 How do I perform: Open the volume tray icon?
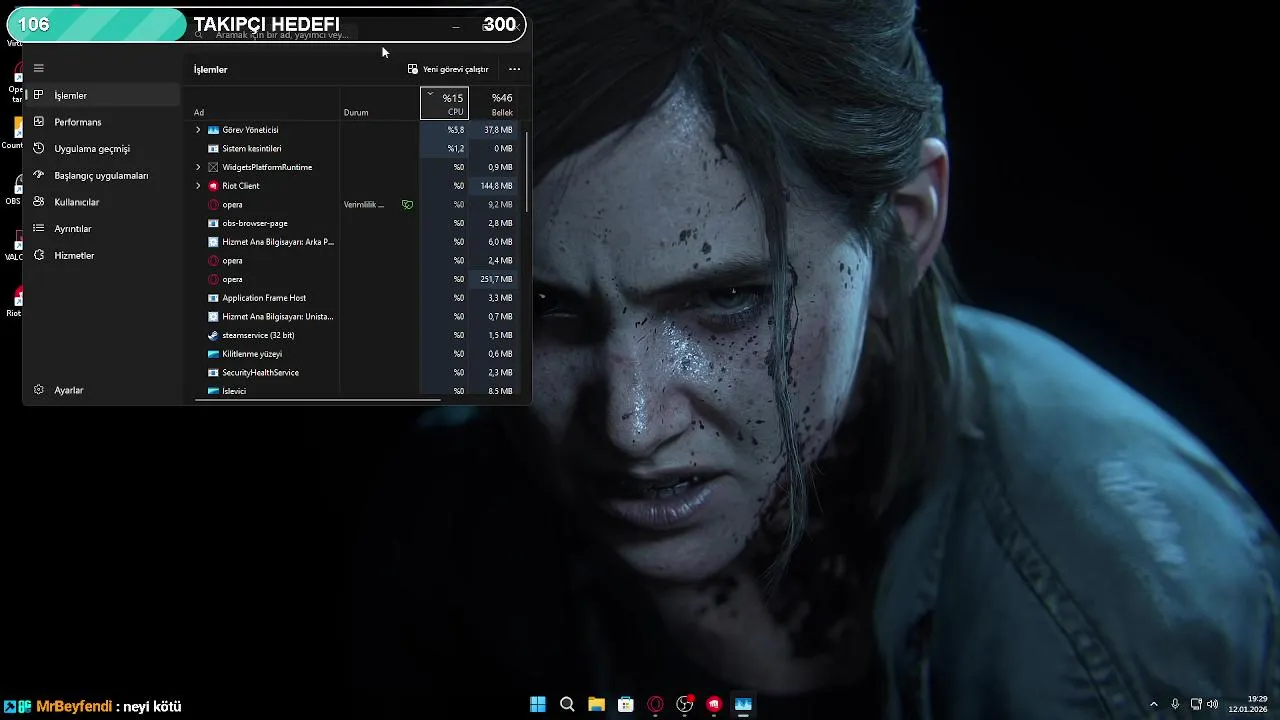point(1212,704)
